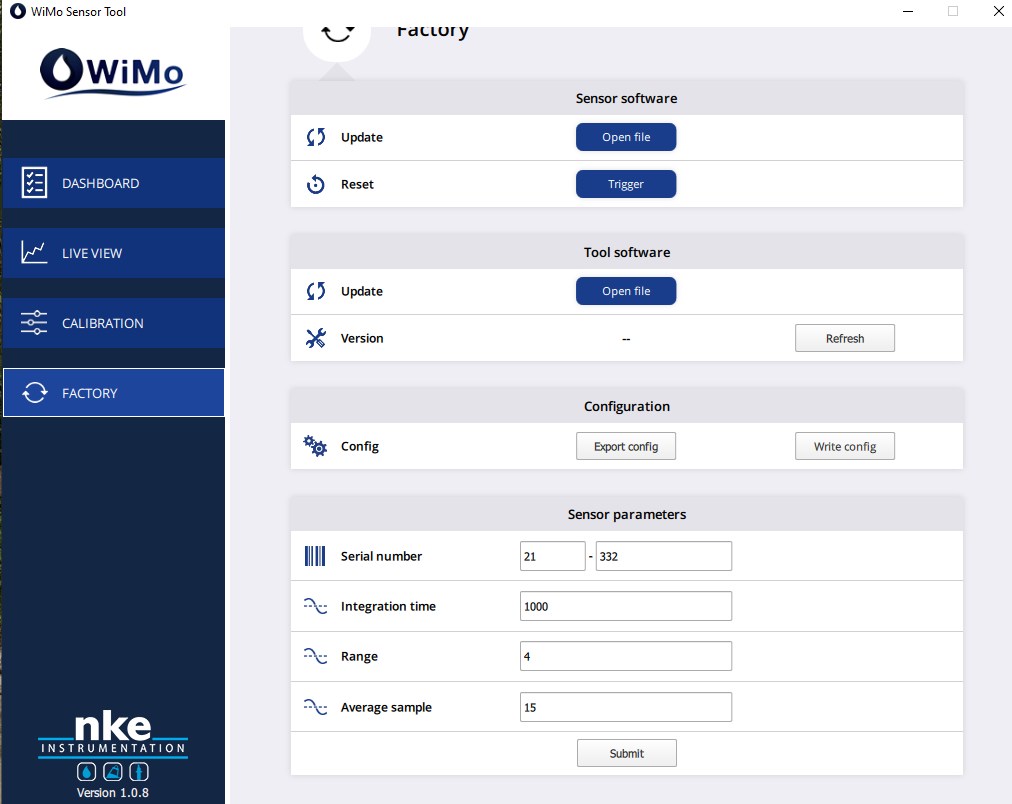The width and height of the screenshot is (1012, 804).
Task: Focus the Integration time input field
Action: click(626, 606)
